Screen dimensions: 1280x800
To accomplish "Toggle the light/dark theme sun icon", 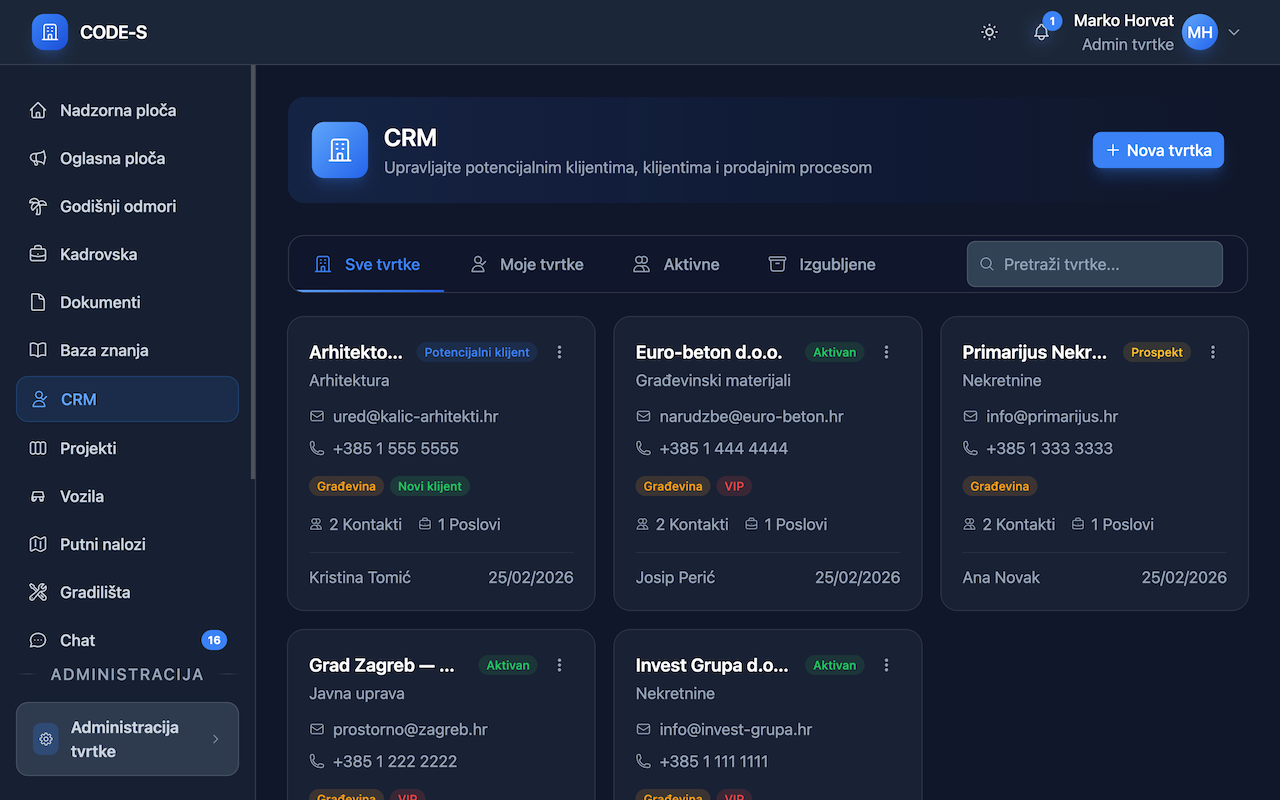I will click(989, 32).
